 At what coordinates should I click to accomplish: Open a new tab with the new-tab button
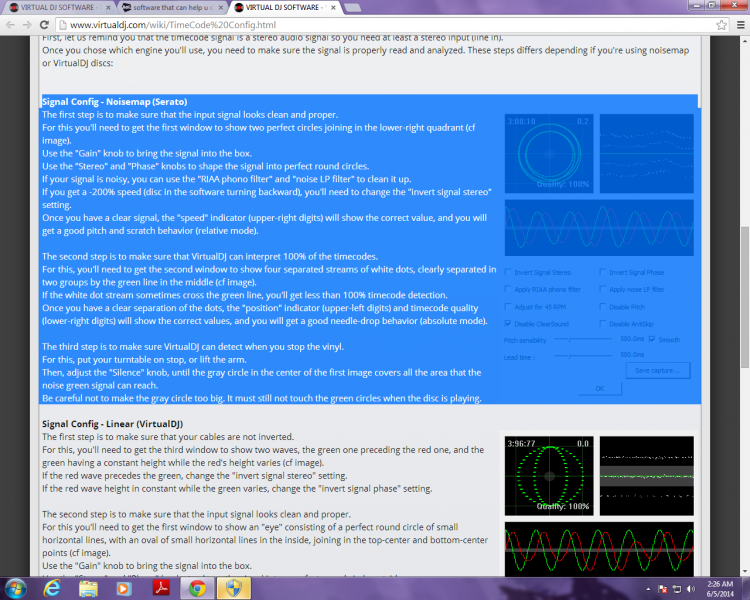point(353,8)
